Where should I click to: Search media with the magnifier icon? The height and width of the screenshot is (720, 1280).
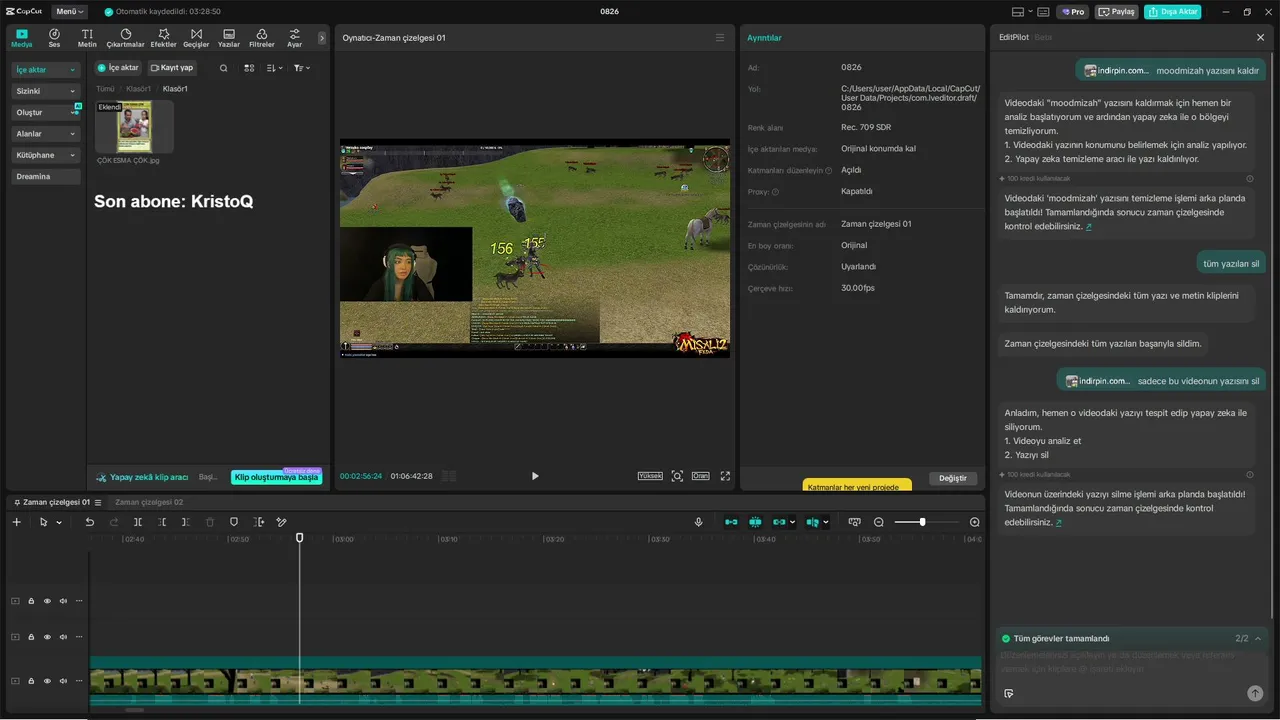[223, 68]
